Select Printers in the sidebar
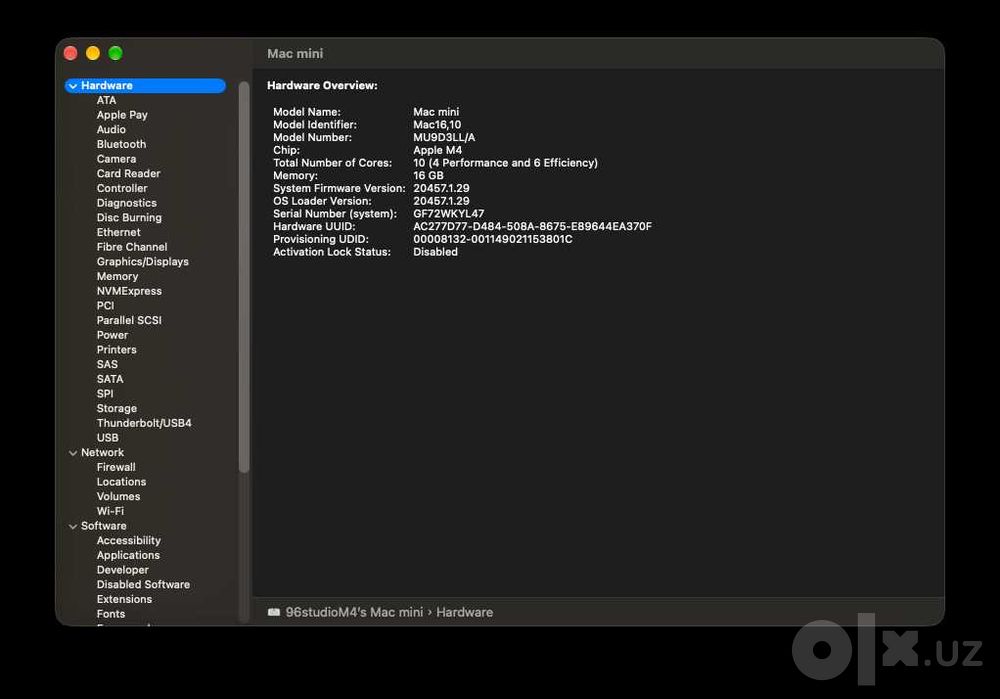Viewport: 1000px width, 699px height. (x=117, y=350)
